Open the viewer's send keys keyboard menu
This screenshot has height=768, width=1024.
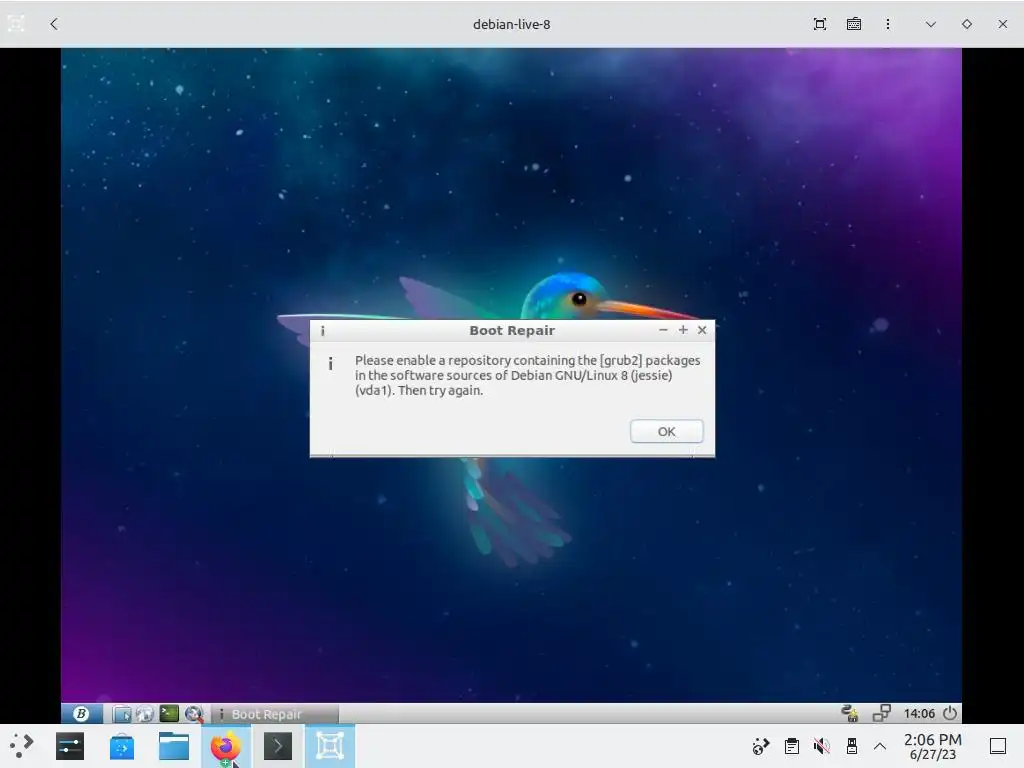click(854, 24)
